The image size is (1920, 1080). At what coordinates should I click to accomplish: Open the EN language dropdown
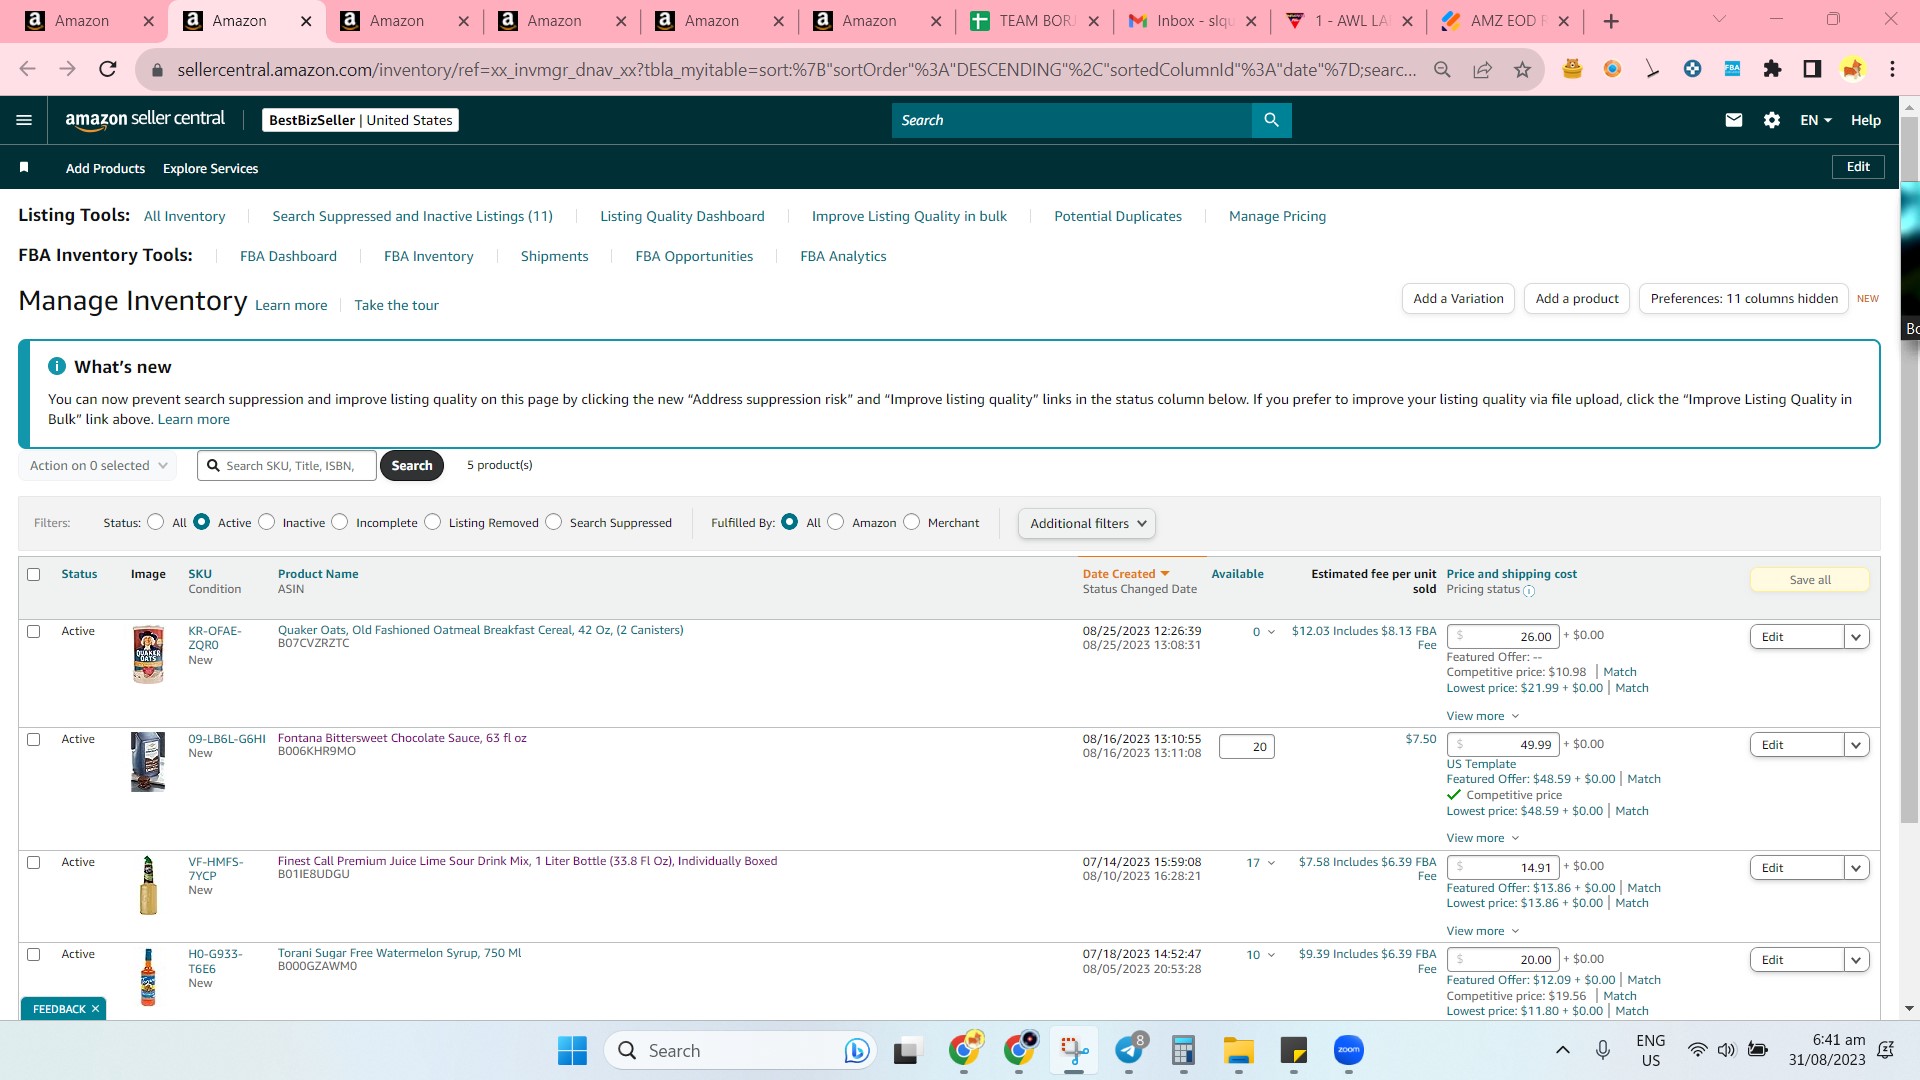tap(1816, 120)
